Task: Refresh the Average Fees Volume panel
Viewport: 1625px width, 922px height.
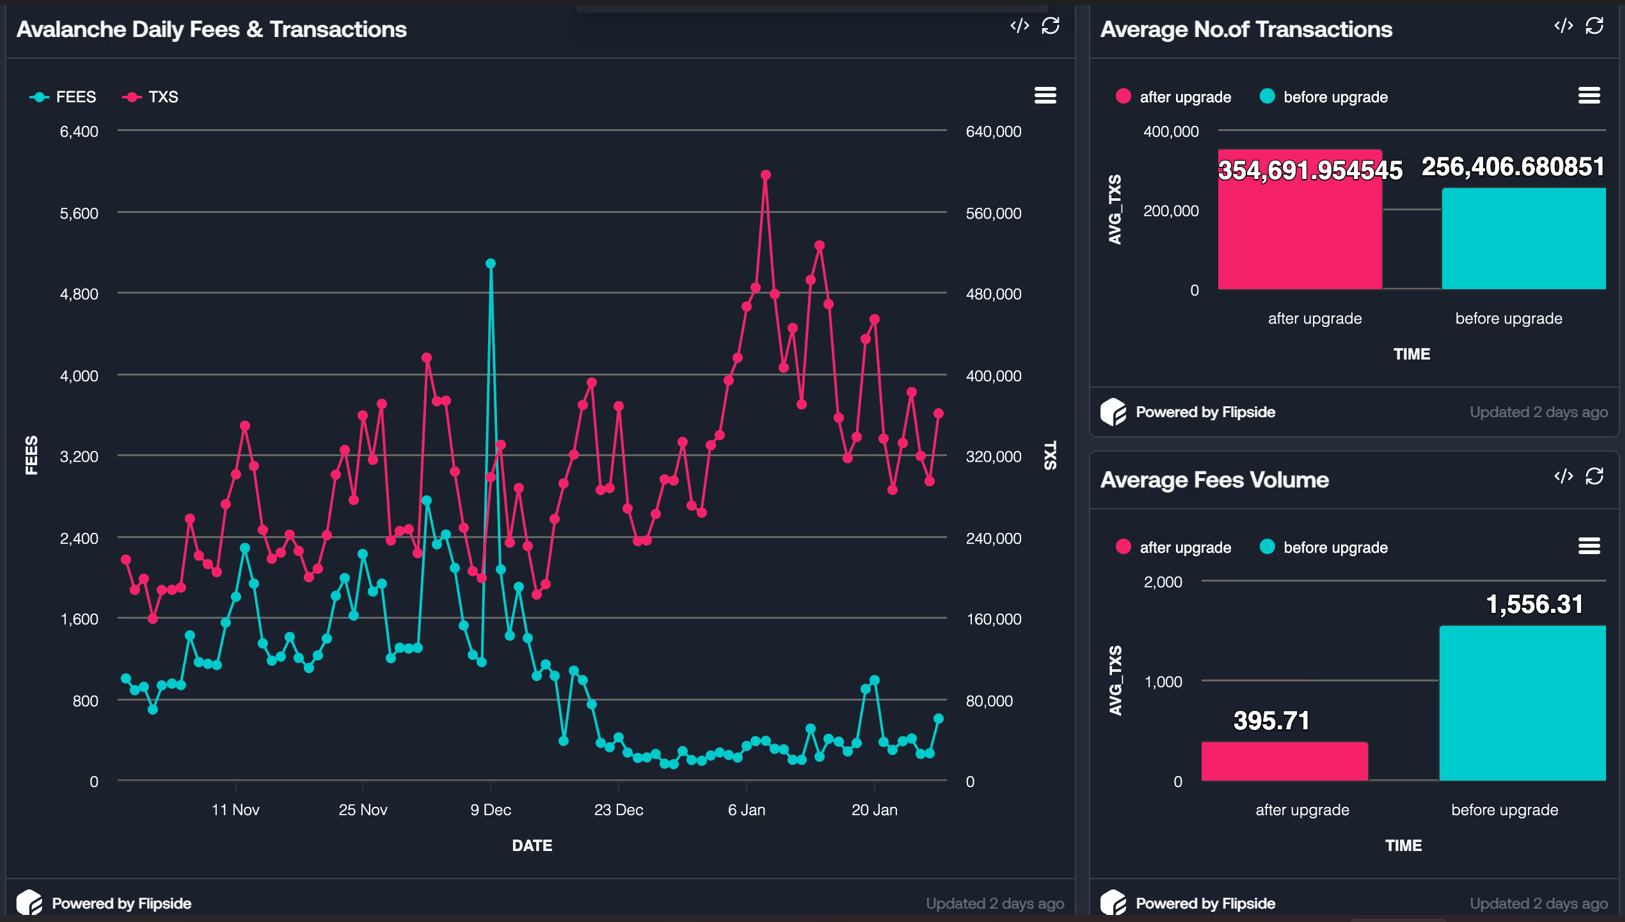Action: click(x=1594, y=476)
